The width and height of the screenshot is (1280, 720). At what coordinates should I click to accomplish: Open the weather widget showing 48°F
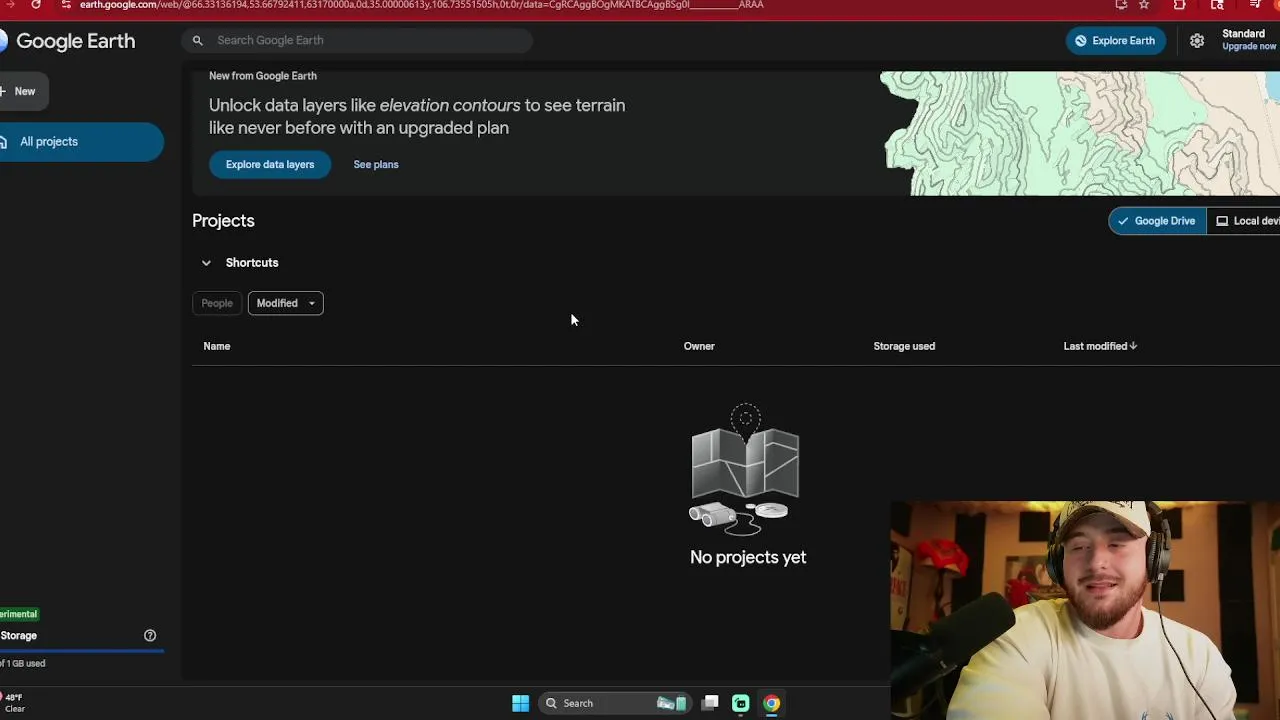pos(14,702)
